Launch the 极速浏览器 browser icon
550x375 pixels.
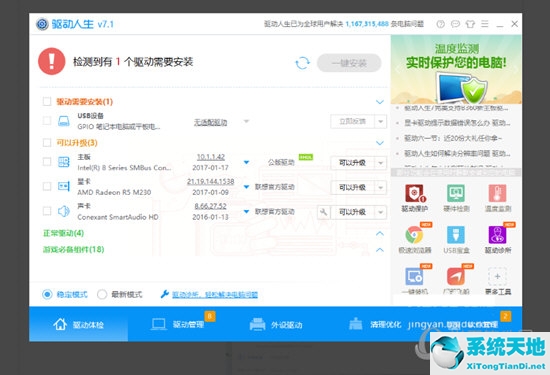[415, 235]
